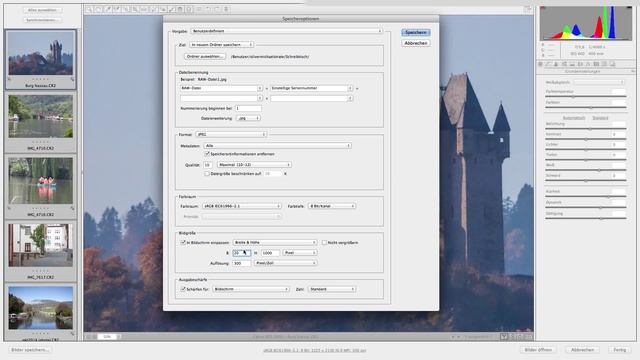
Task: Select the Spot Removal tool
Action: coord(153,9)
